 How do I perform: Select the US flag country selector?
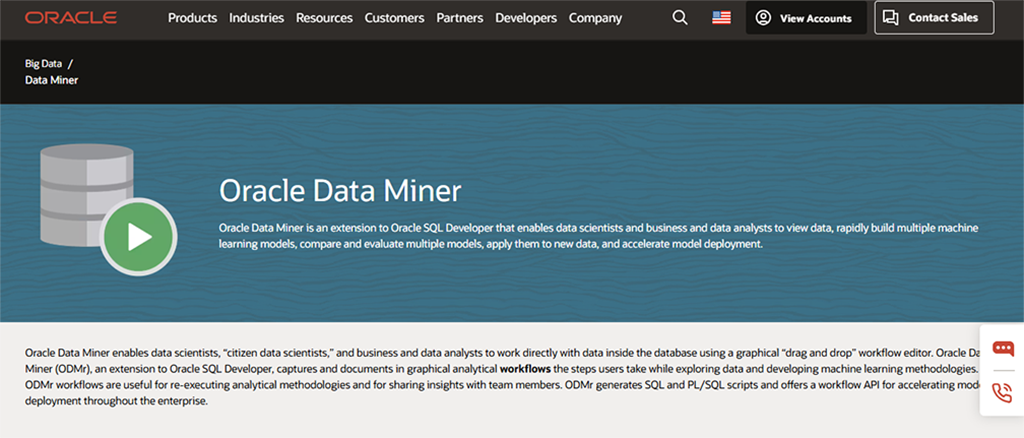(x=722, y=18)
